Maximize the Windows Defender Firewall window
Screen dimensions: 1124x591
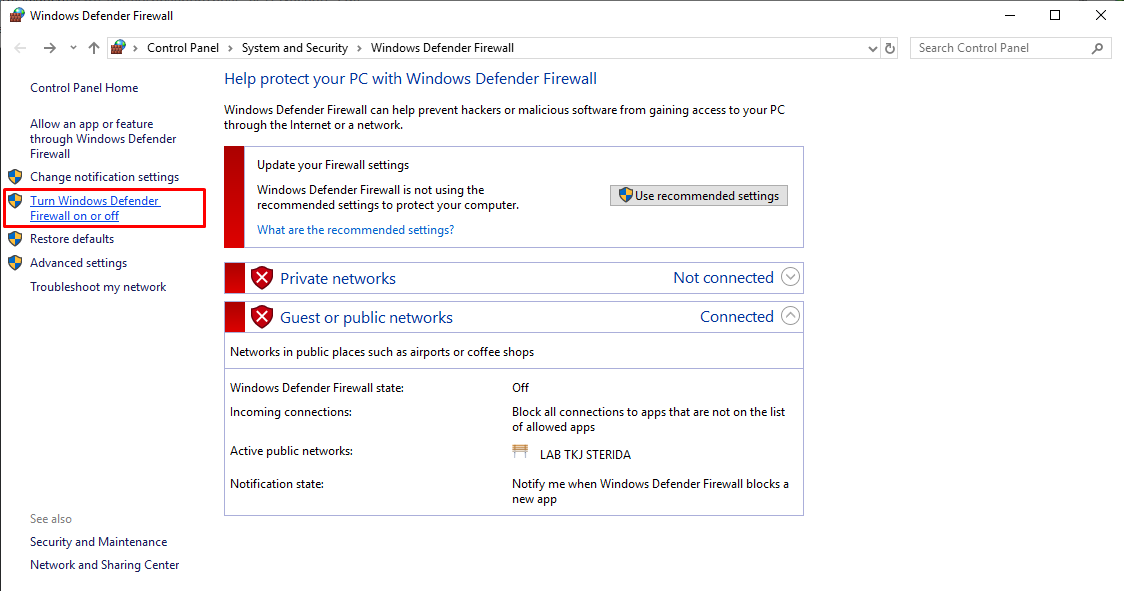tap(1055, 15)
